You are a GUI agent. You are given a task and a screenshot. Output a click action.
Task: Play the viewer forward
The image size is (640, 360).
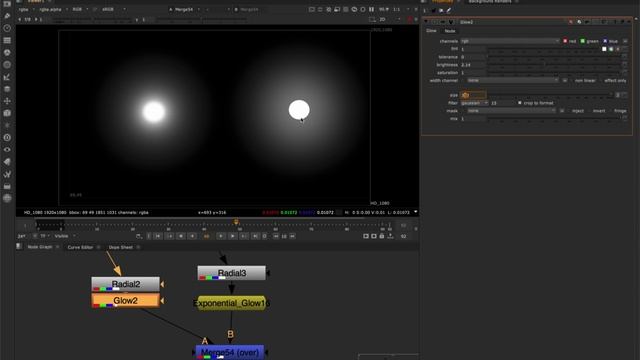[232, 236]
